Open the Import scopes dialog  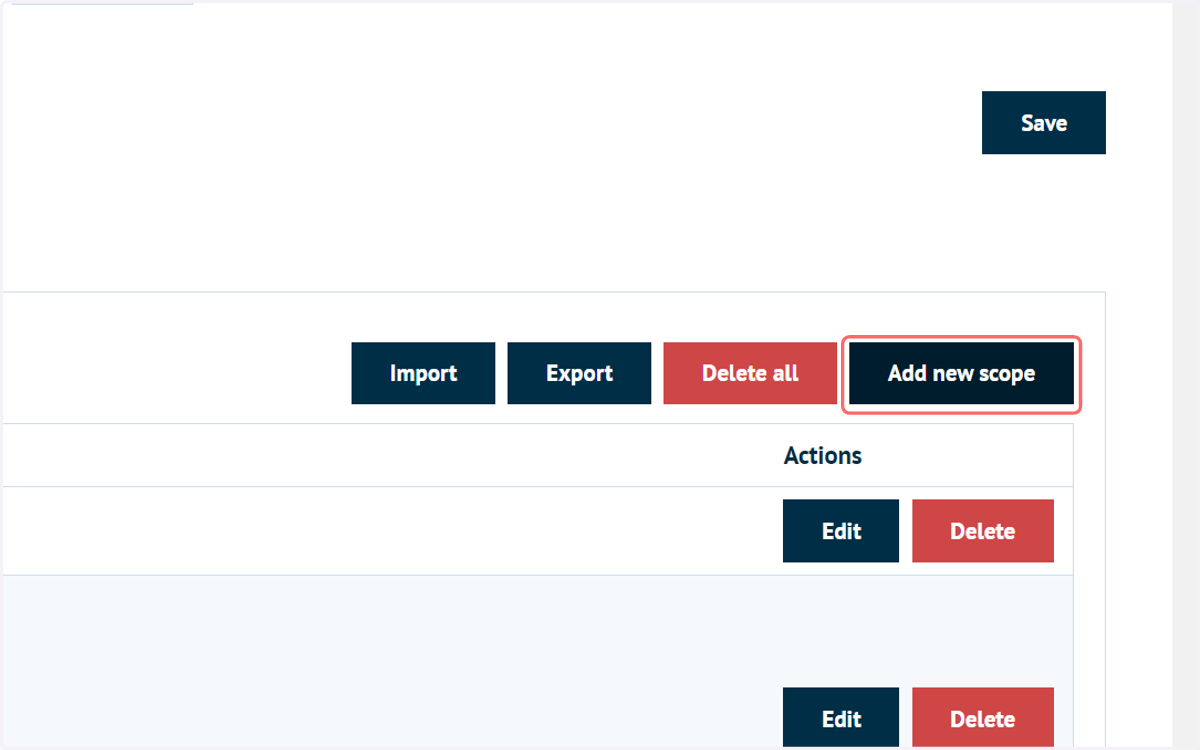(423, 373)
